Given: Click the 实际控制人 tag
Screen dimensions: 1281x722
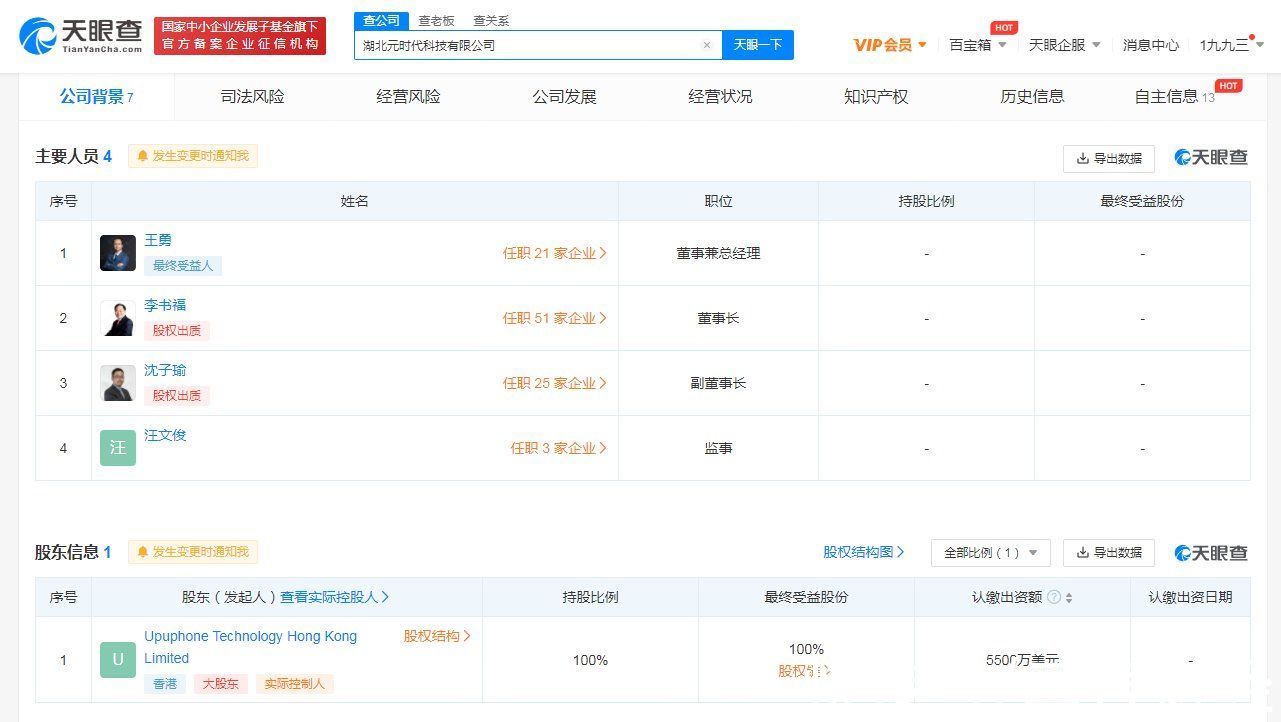Looking at the screenshot, I should (294, 684).
